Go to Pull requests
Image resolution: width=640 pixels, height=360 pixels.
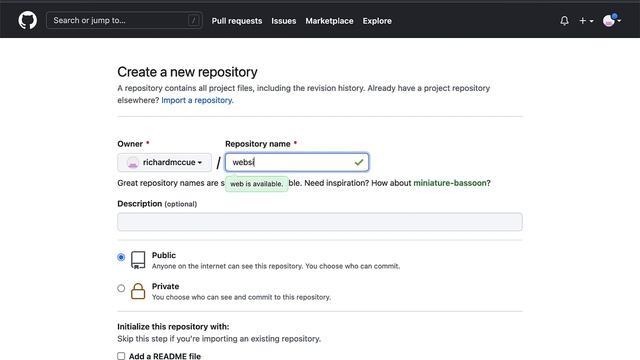[237, 21]
